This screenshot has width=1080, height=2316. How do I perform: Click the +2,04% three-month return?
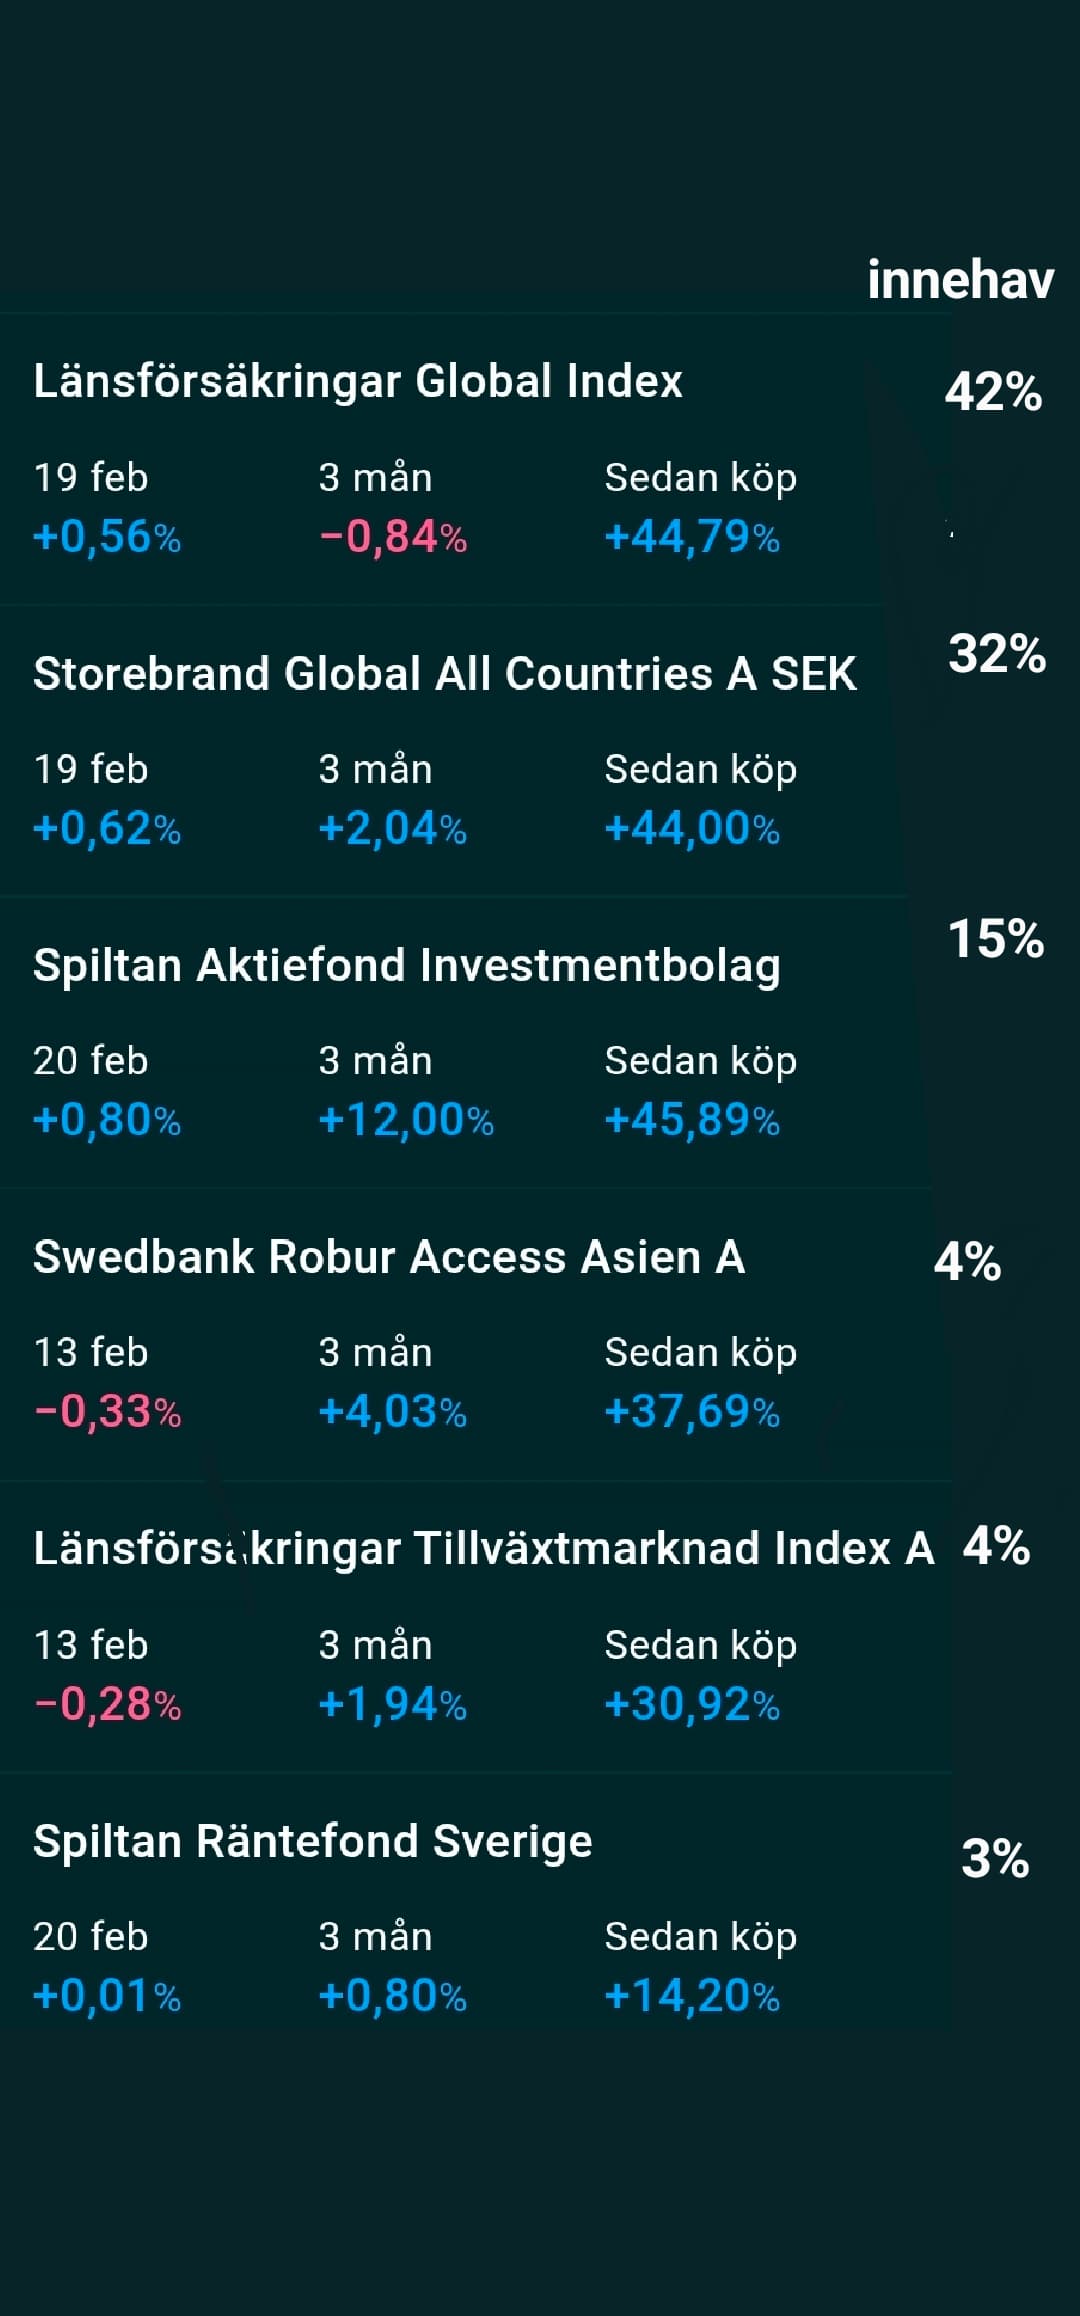[x=393, y=829]
